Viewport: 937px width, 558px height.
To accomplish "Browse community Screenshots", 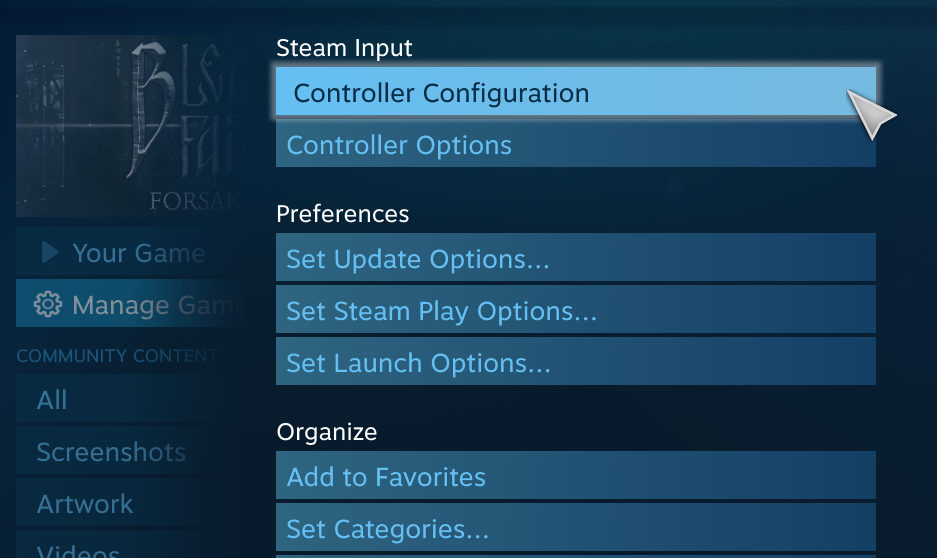I will point(111,452).
